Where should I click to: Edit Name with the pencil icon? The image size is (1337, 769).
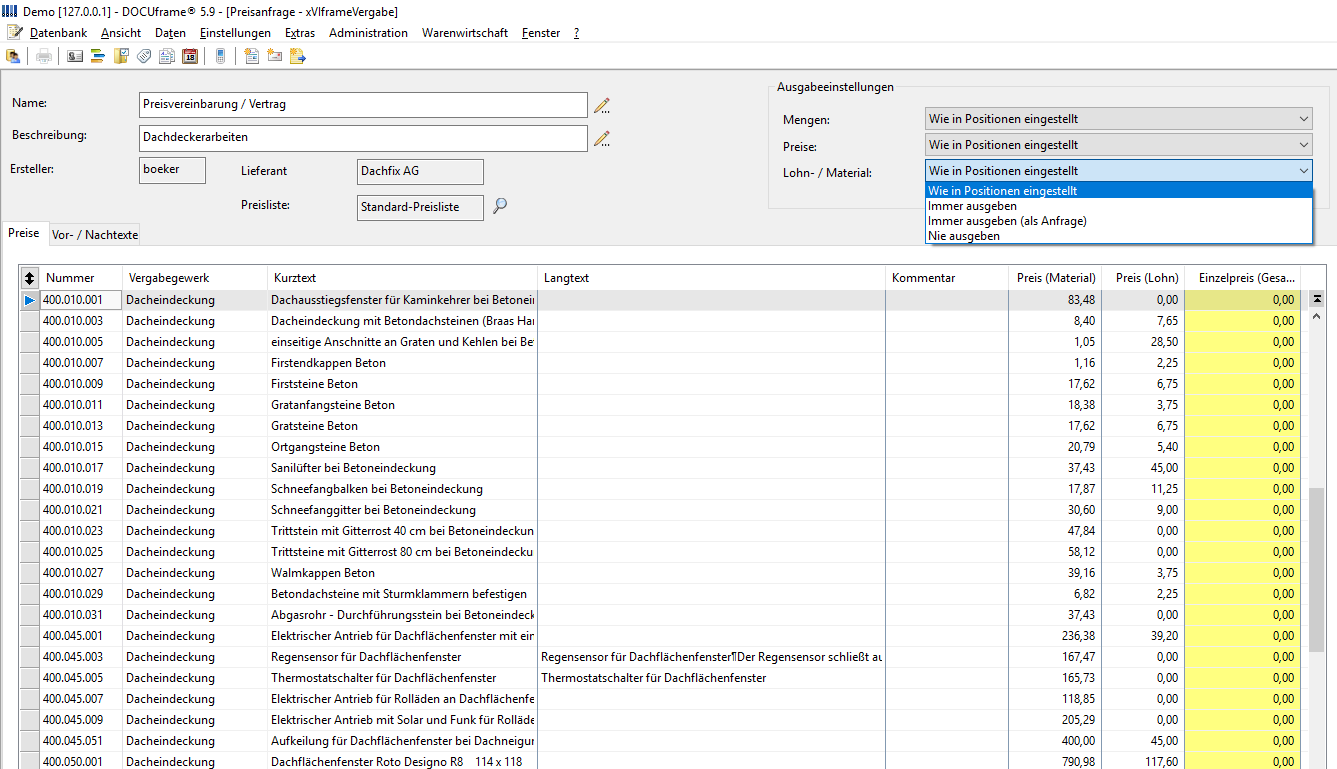pos(601,106)
